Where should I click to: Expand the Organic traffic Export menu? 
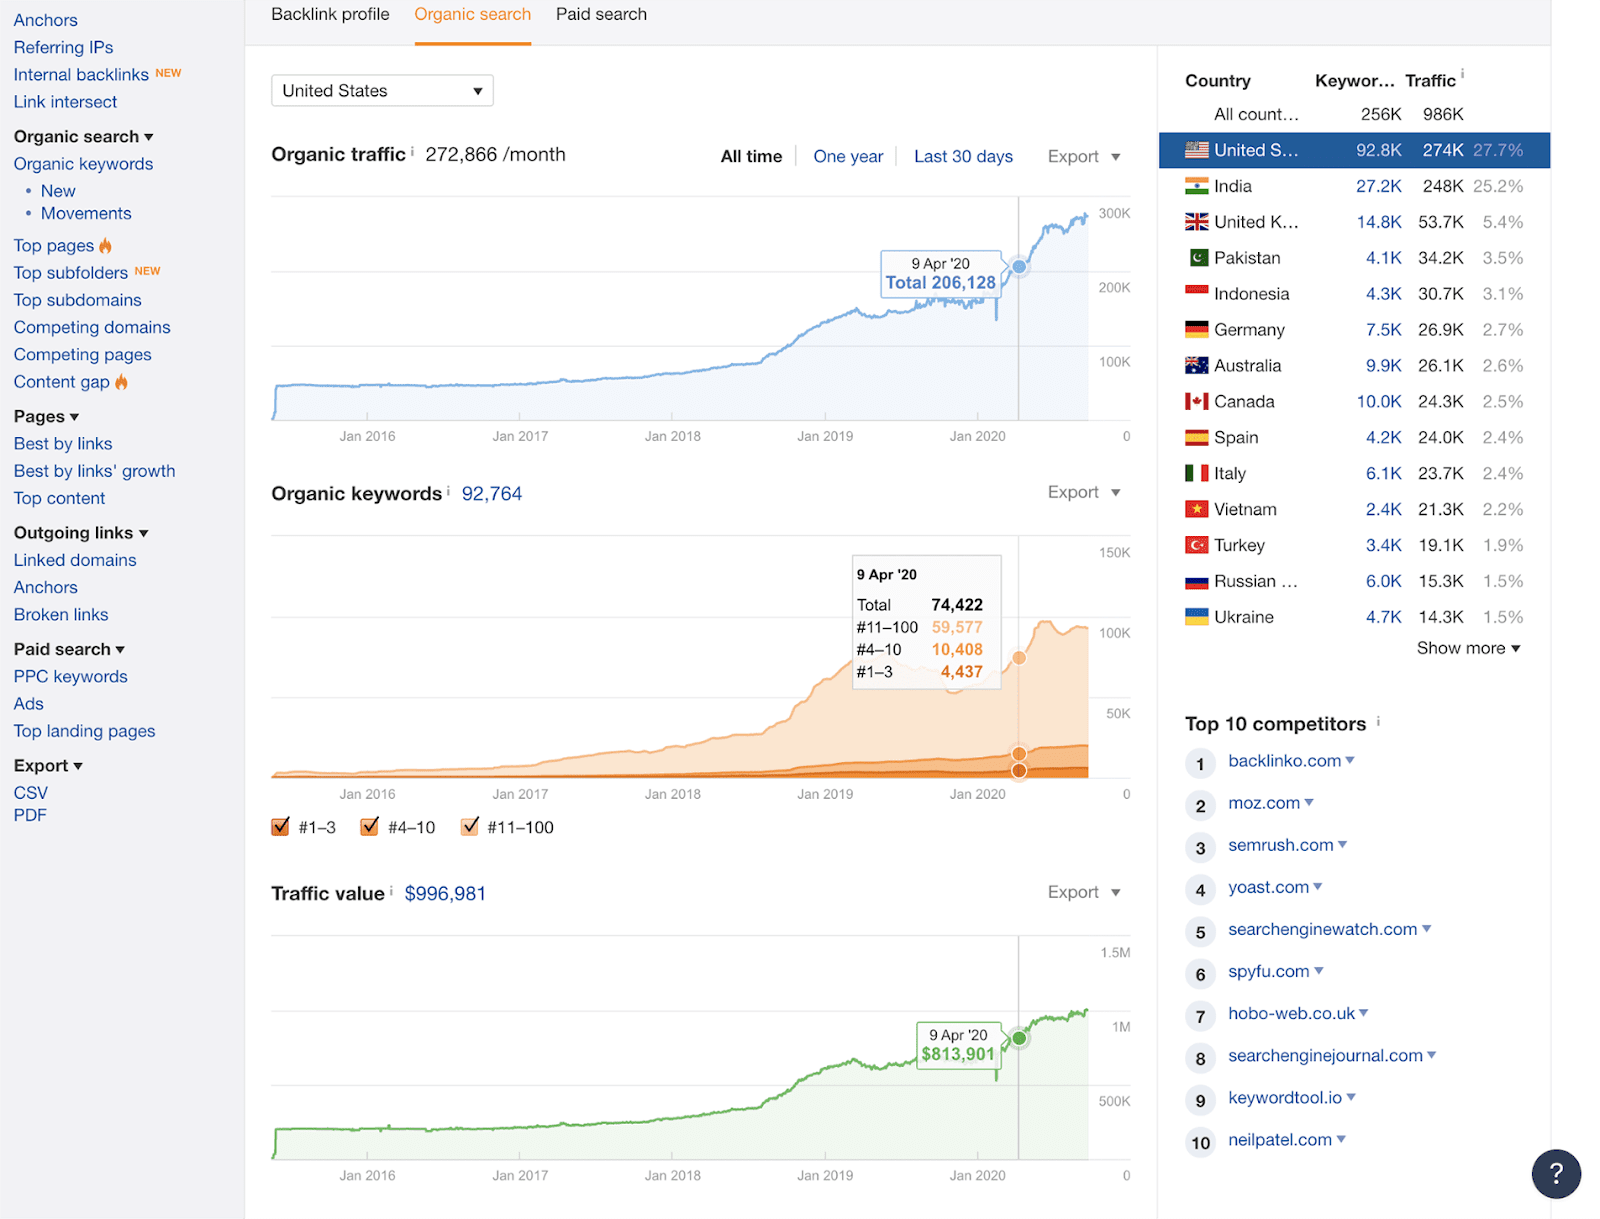[1083, 157]
